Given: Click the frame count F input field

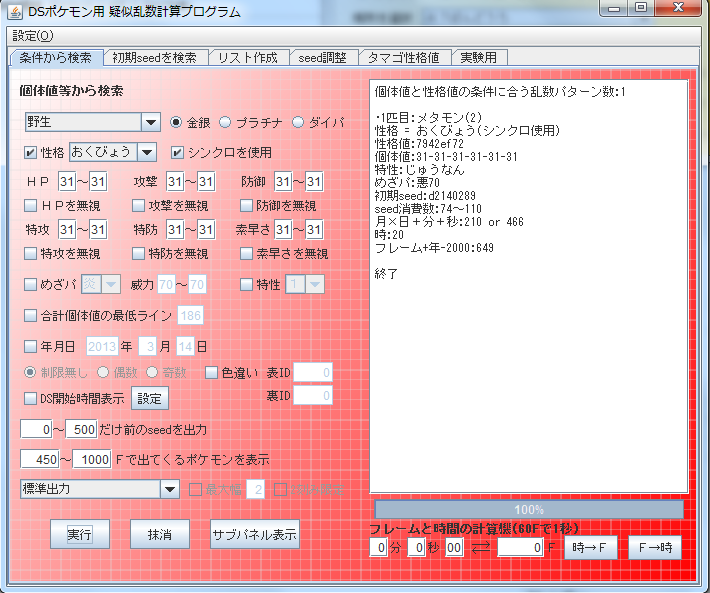Looking at the screenshot, I should pos(521,548).
